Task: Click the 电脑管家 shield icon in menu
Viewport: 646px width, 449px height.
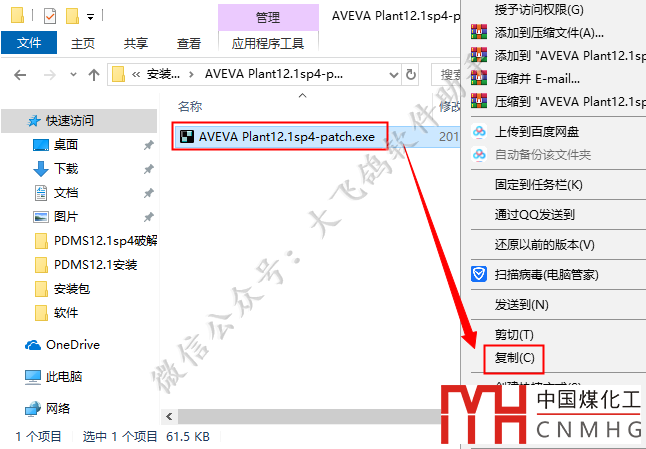Action: [x=479, y=274]
